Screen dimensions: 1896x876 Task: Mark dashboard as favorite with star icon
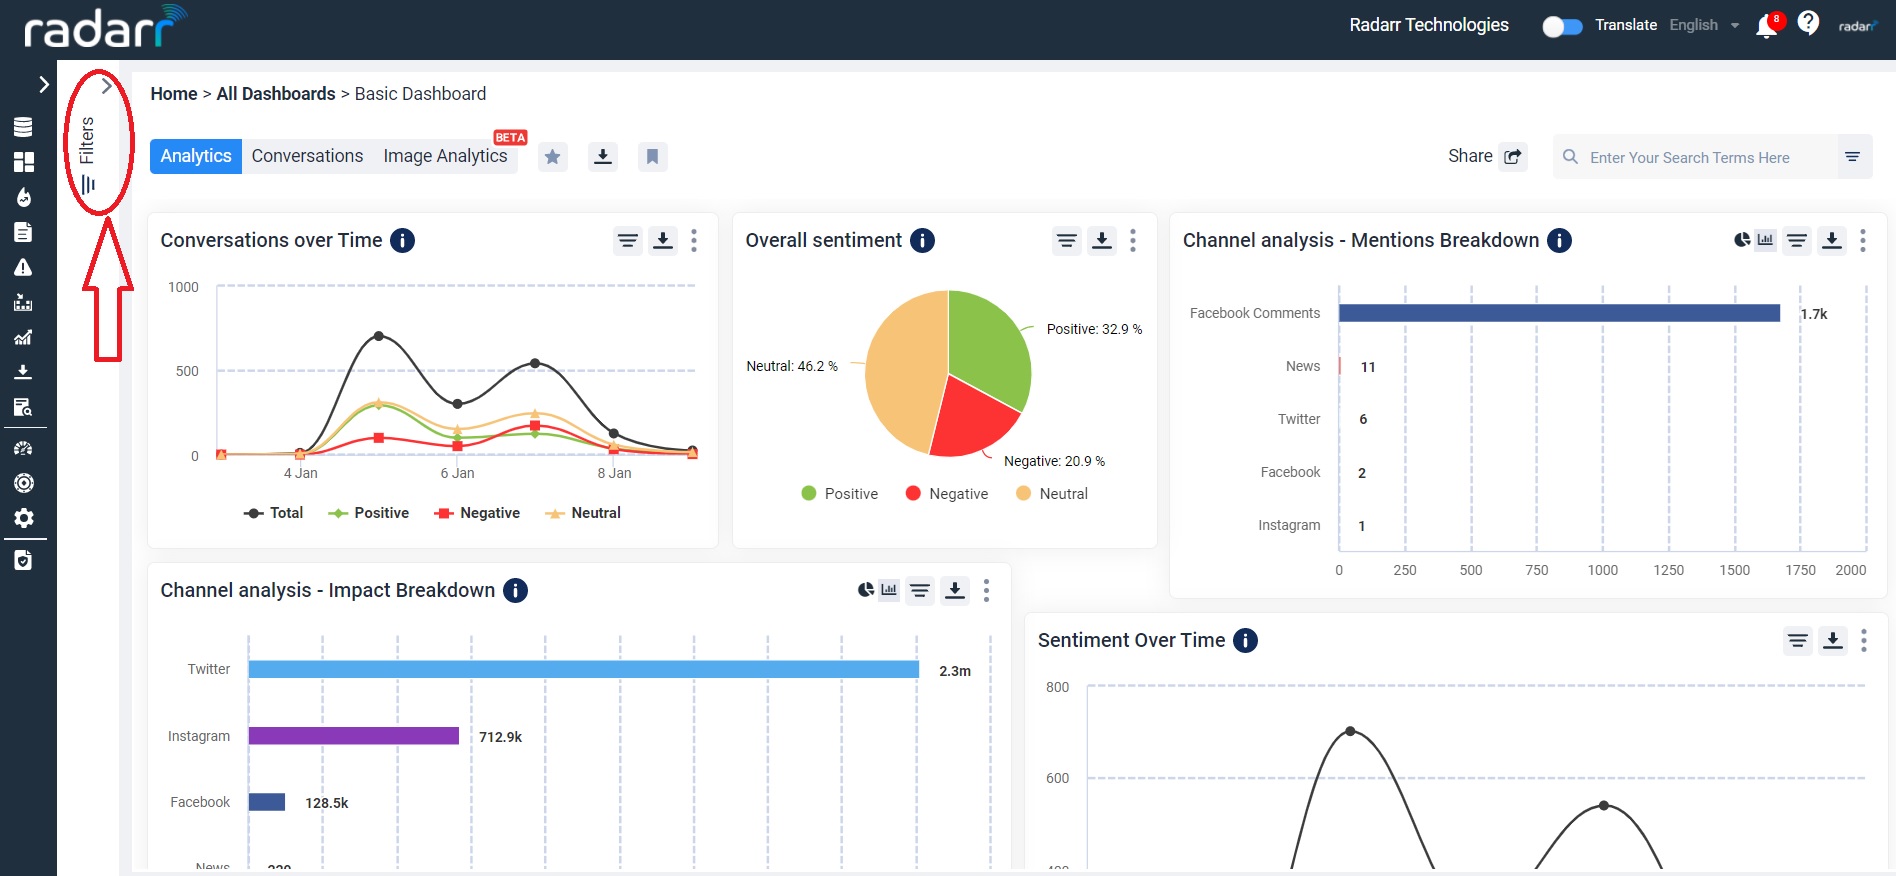point(552,156)
